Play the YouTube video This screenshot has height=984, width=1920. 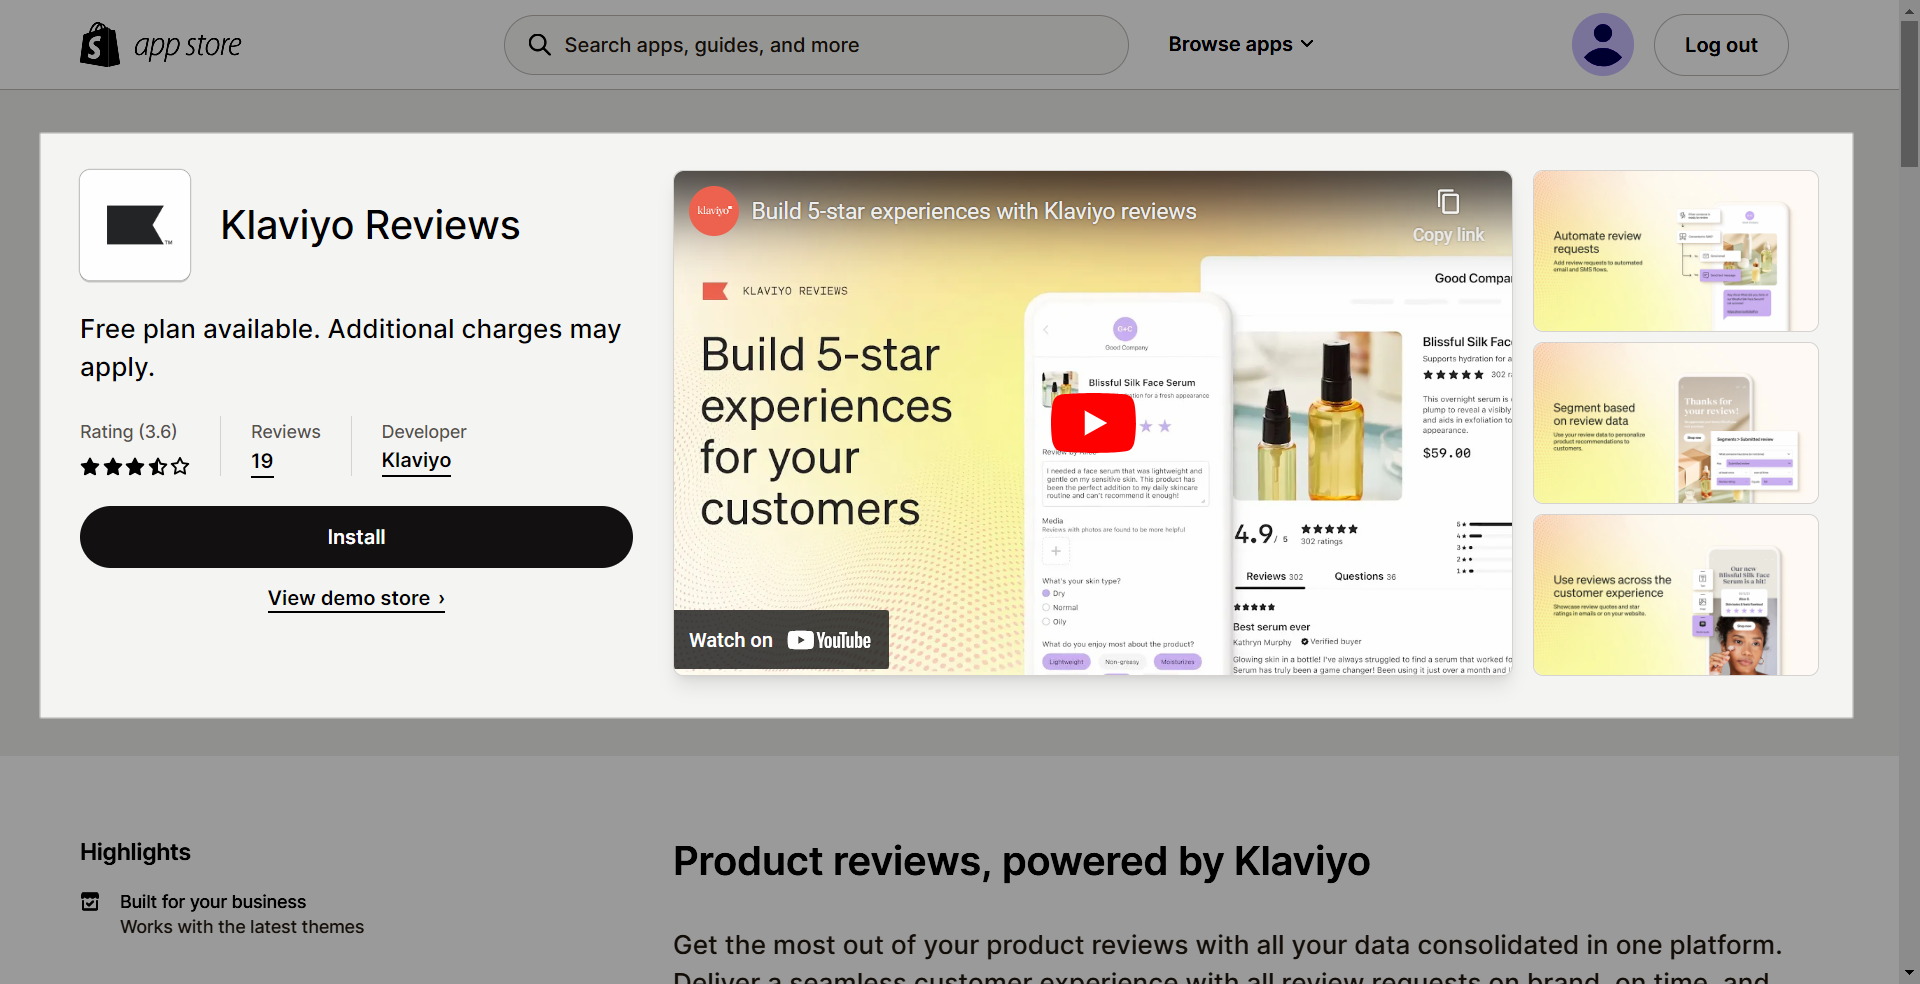coord(1093,423)
